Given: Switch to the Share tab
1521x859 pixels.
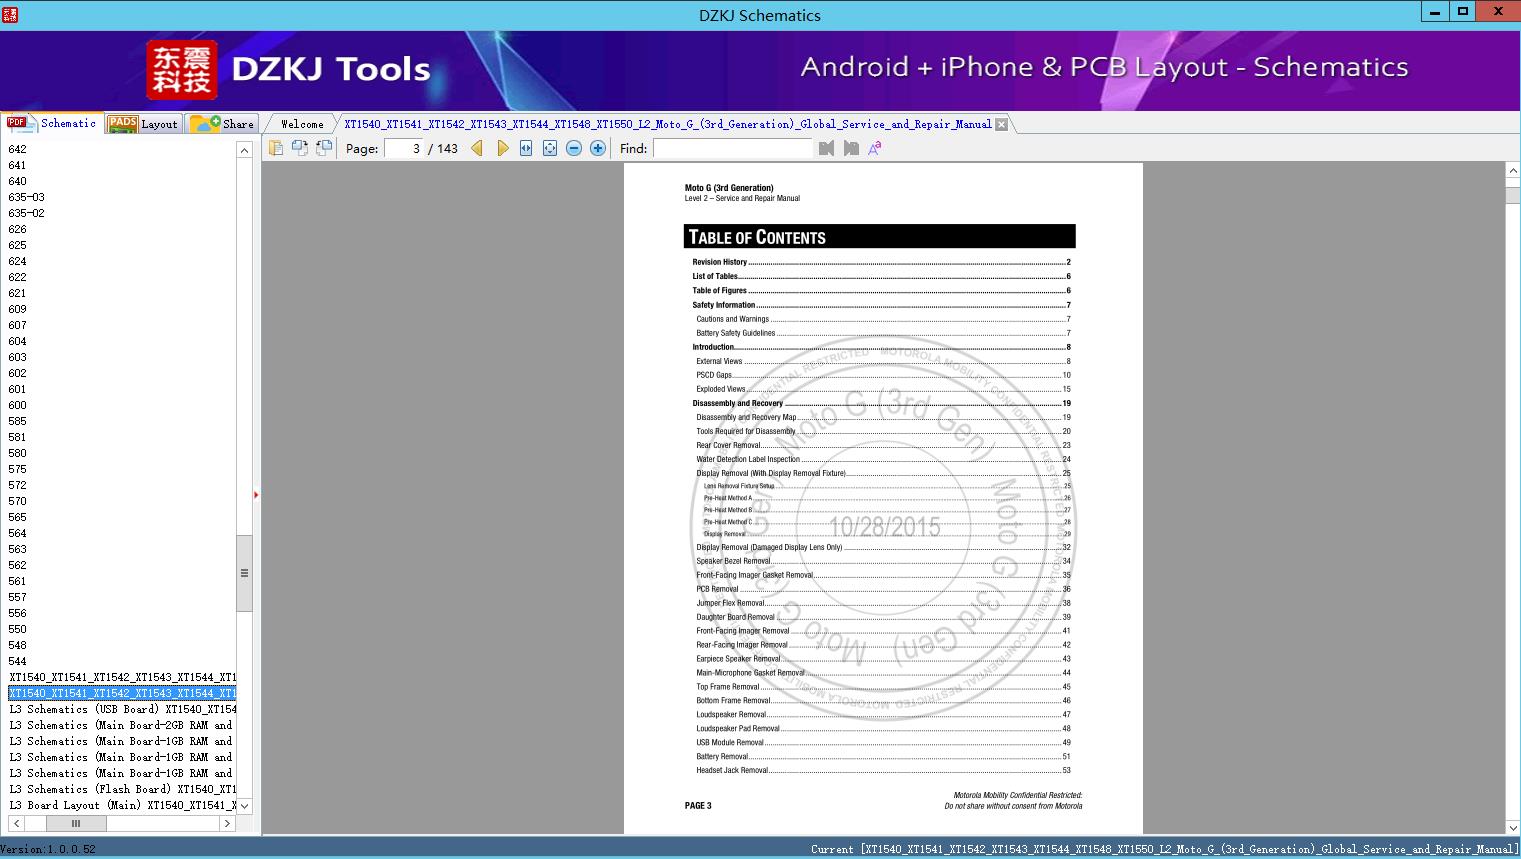Looking at the screenshot, I should [222, 124].
